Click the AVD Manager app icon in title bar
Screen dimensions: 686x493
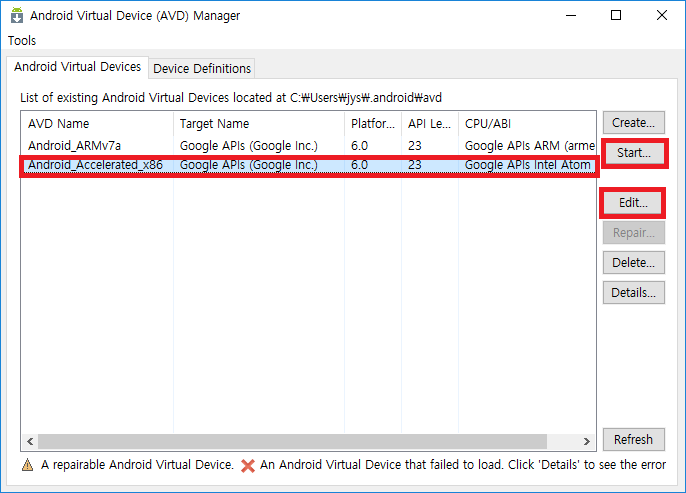tap(17, 15)
